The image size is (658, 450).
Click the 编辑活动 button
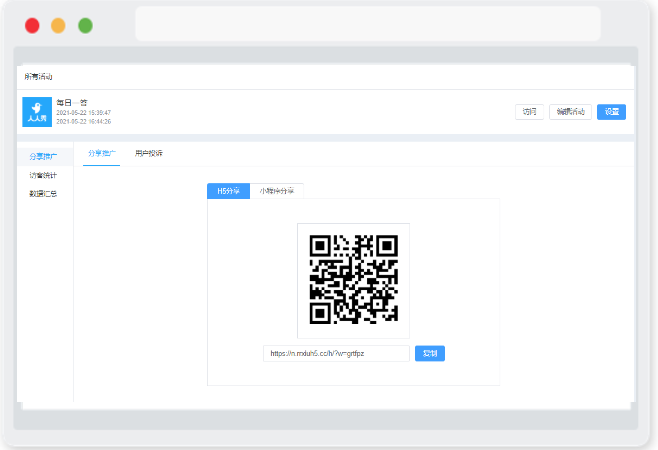570,112
